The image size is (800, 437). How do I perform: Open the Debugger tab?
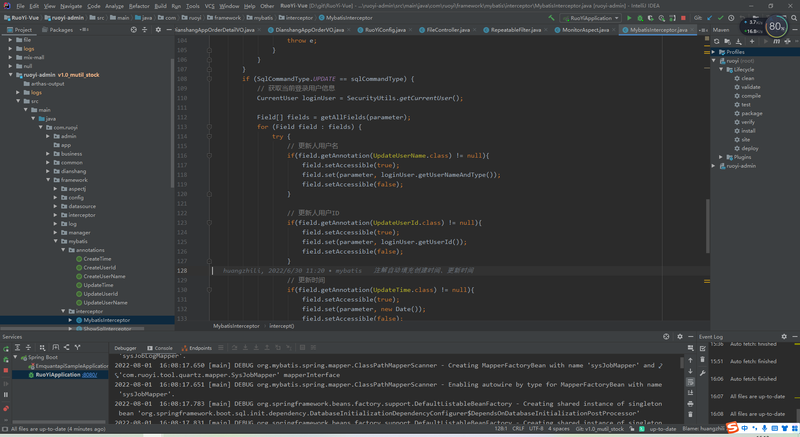125,348
